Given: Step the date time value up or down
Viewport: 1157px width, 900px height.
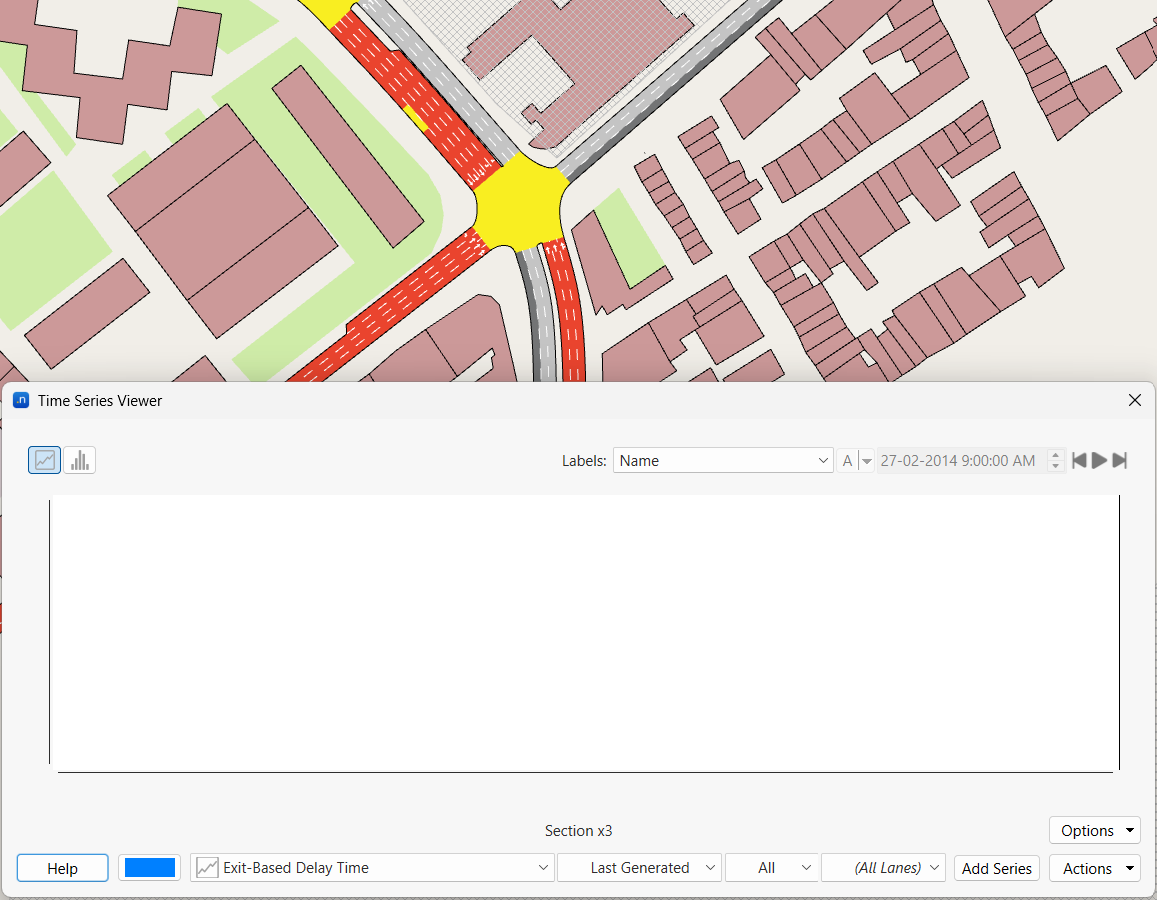Looking at the screenshot, I should 1055,461.
